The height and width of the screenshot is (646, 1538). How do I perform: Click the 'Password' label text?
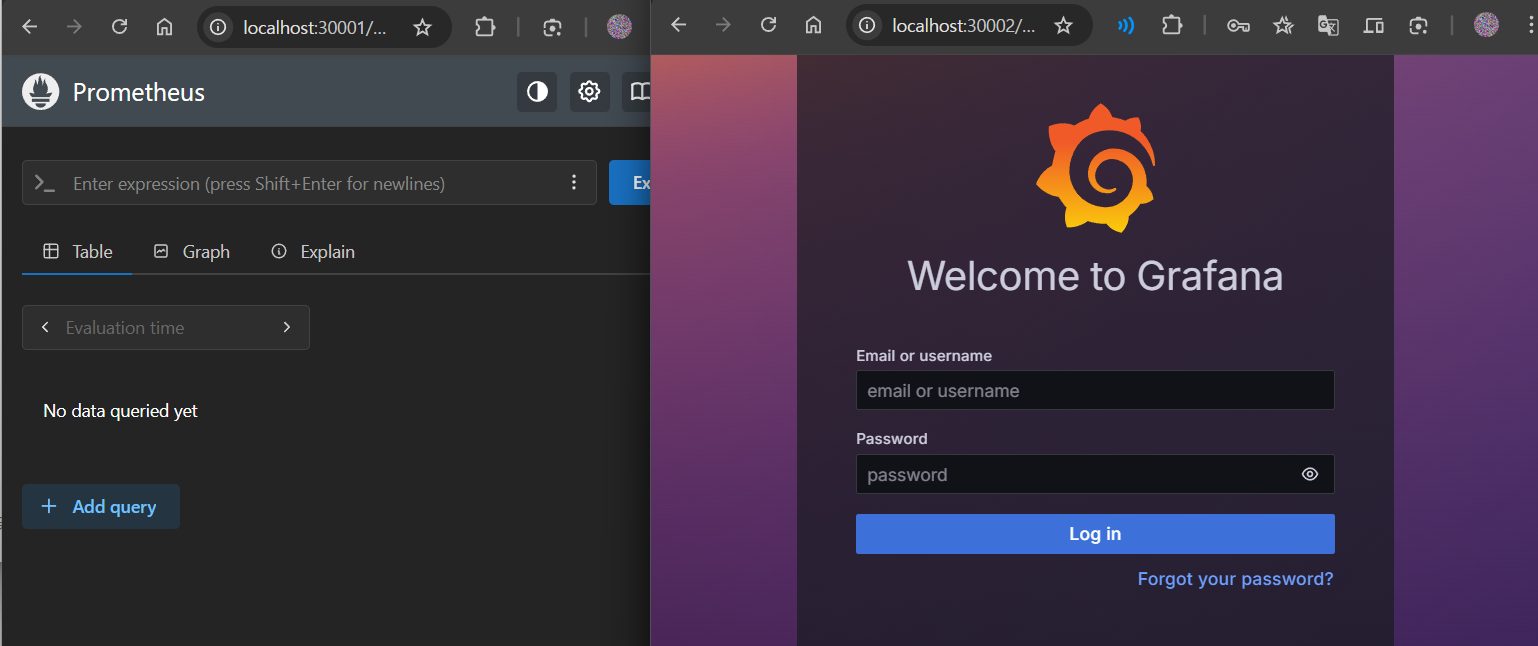892,439
